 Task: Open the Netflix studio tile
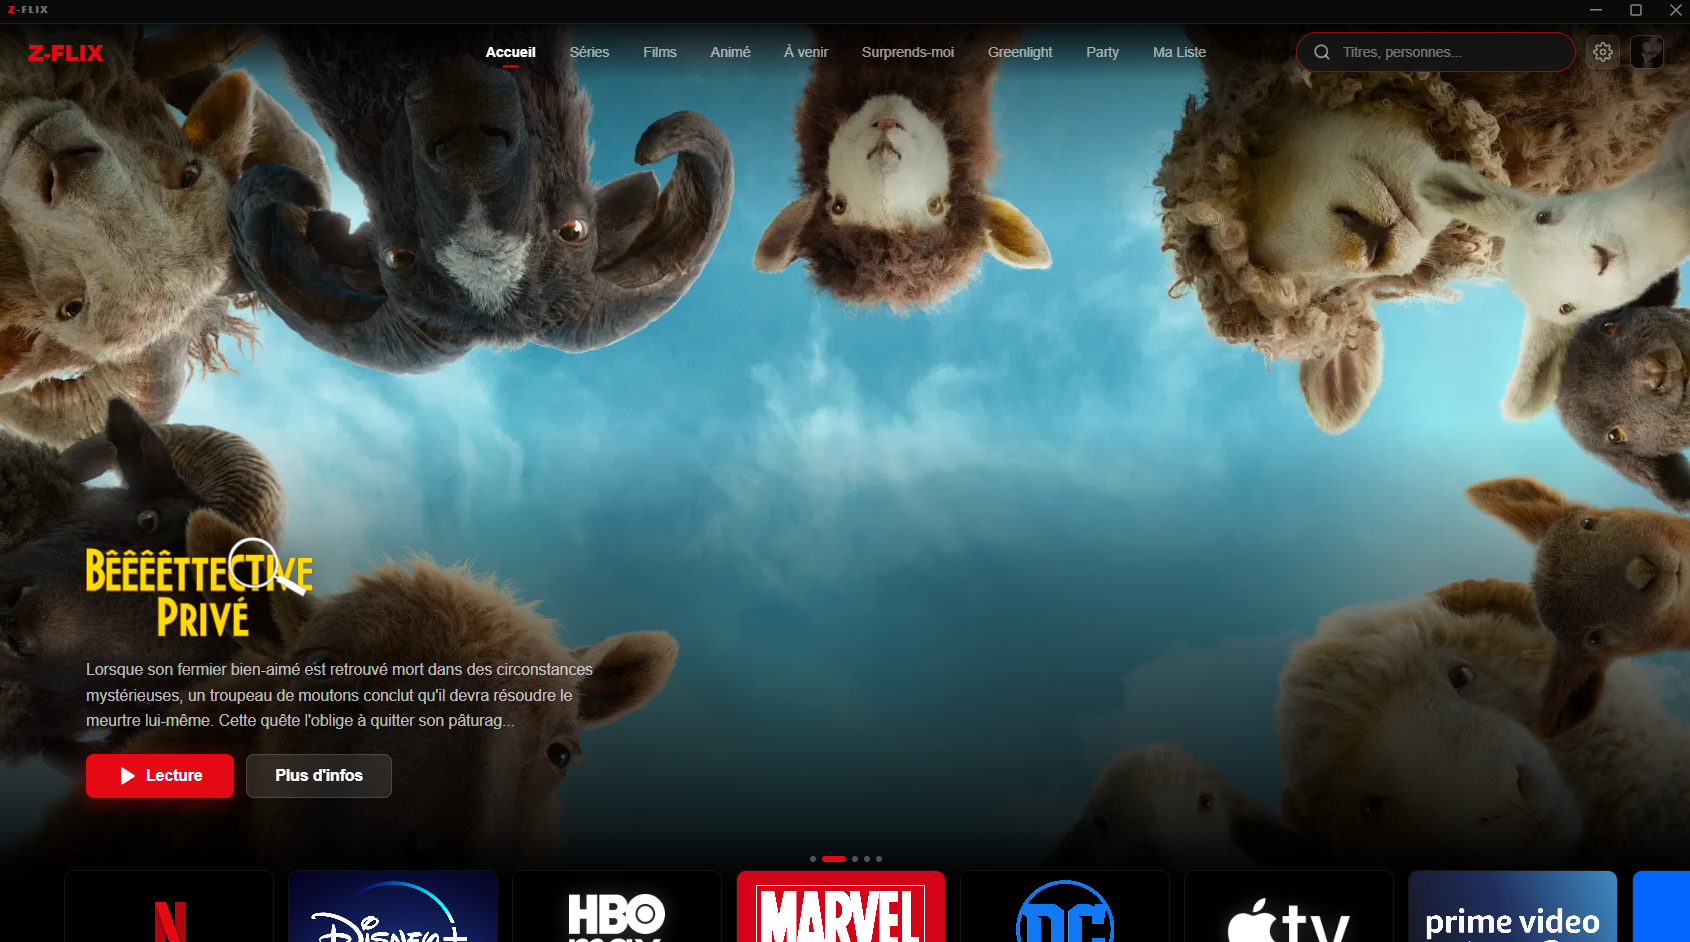[x=169, y=906]
